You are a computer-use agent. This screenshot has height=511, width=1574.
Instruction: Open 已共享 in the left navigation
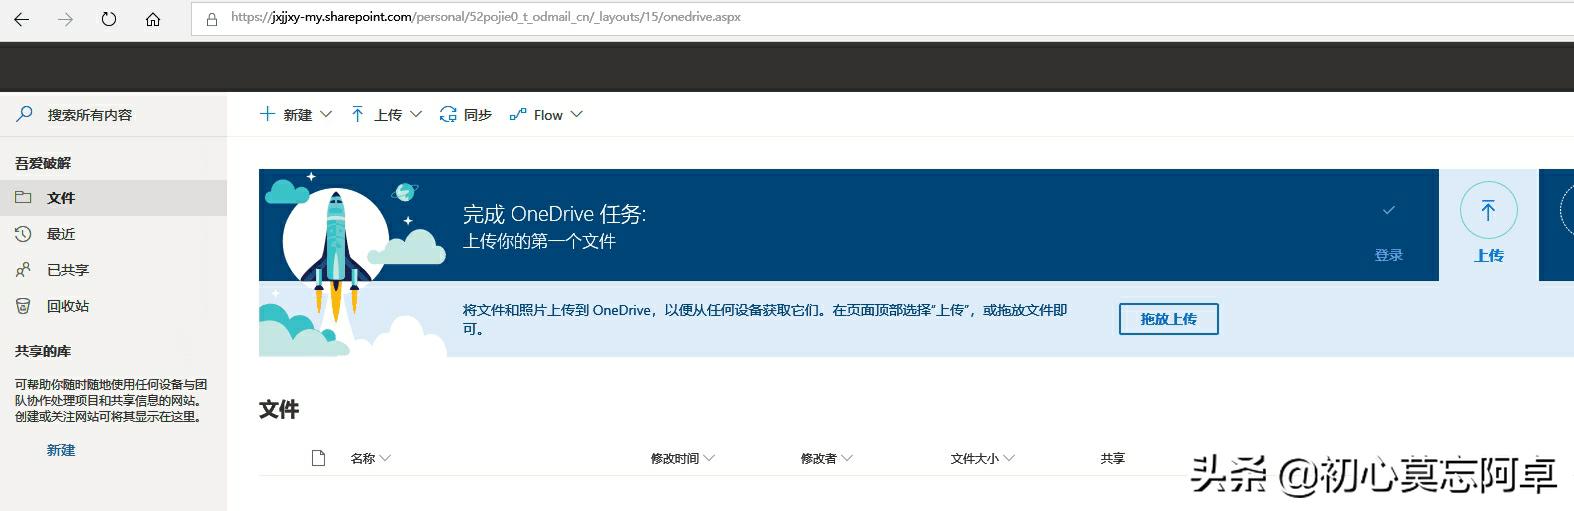[113, 270]
